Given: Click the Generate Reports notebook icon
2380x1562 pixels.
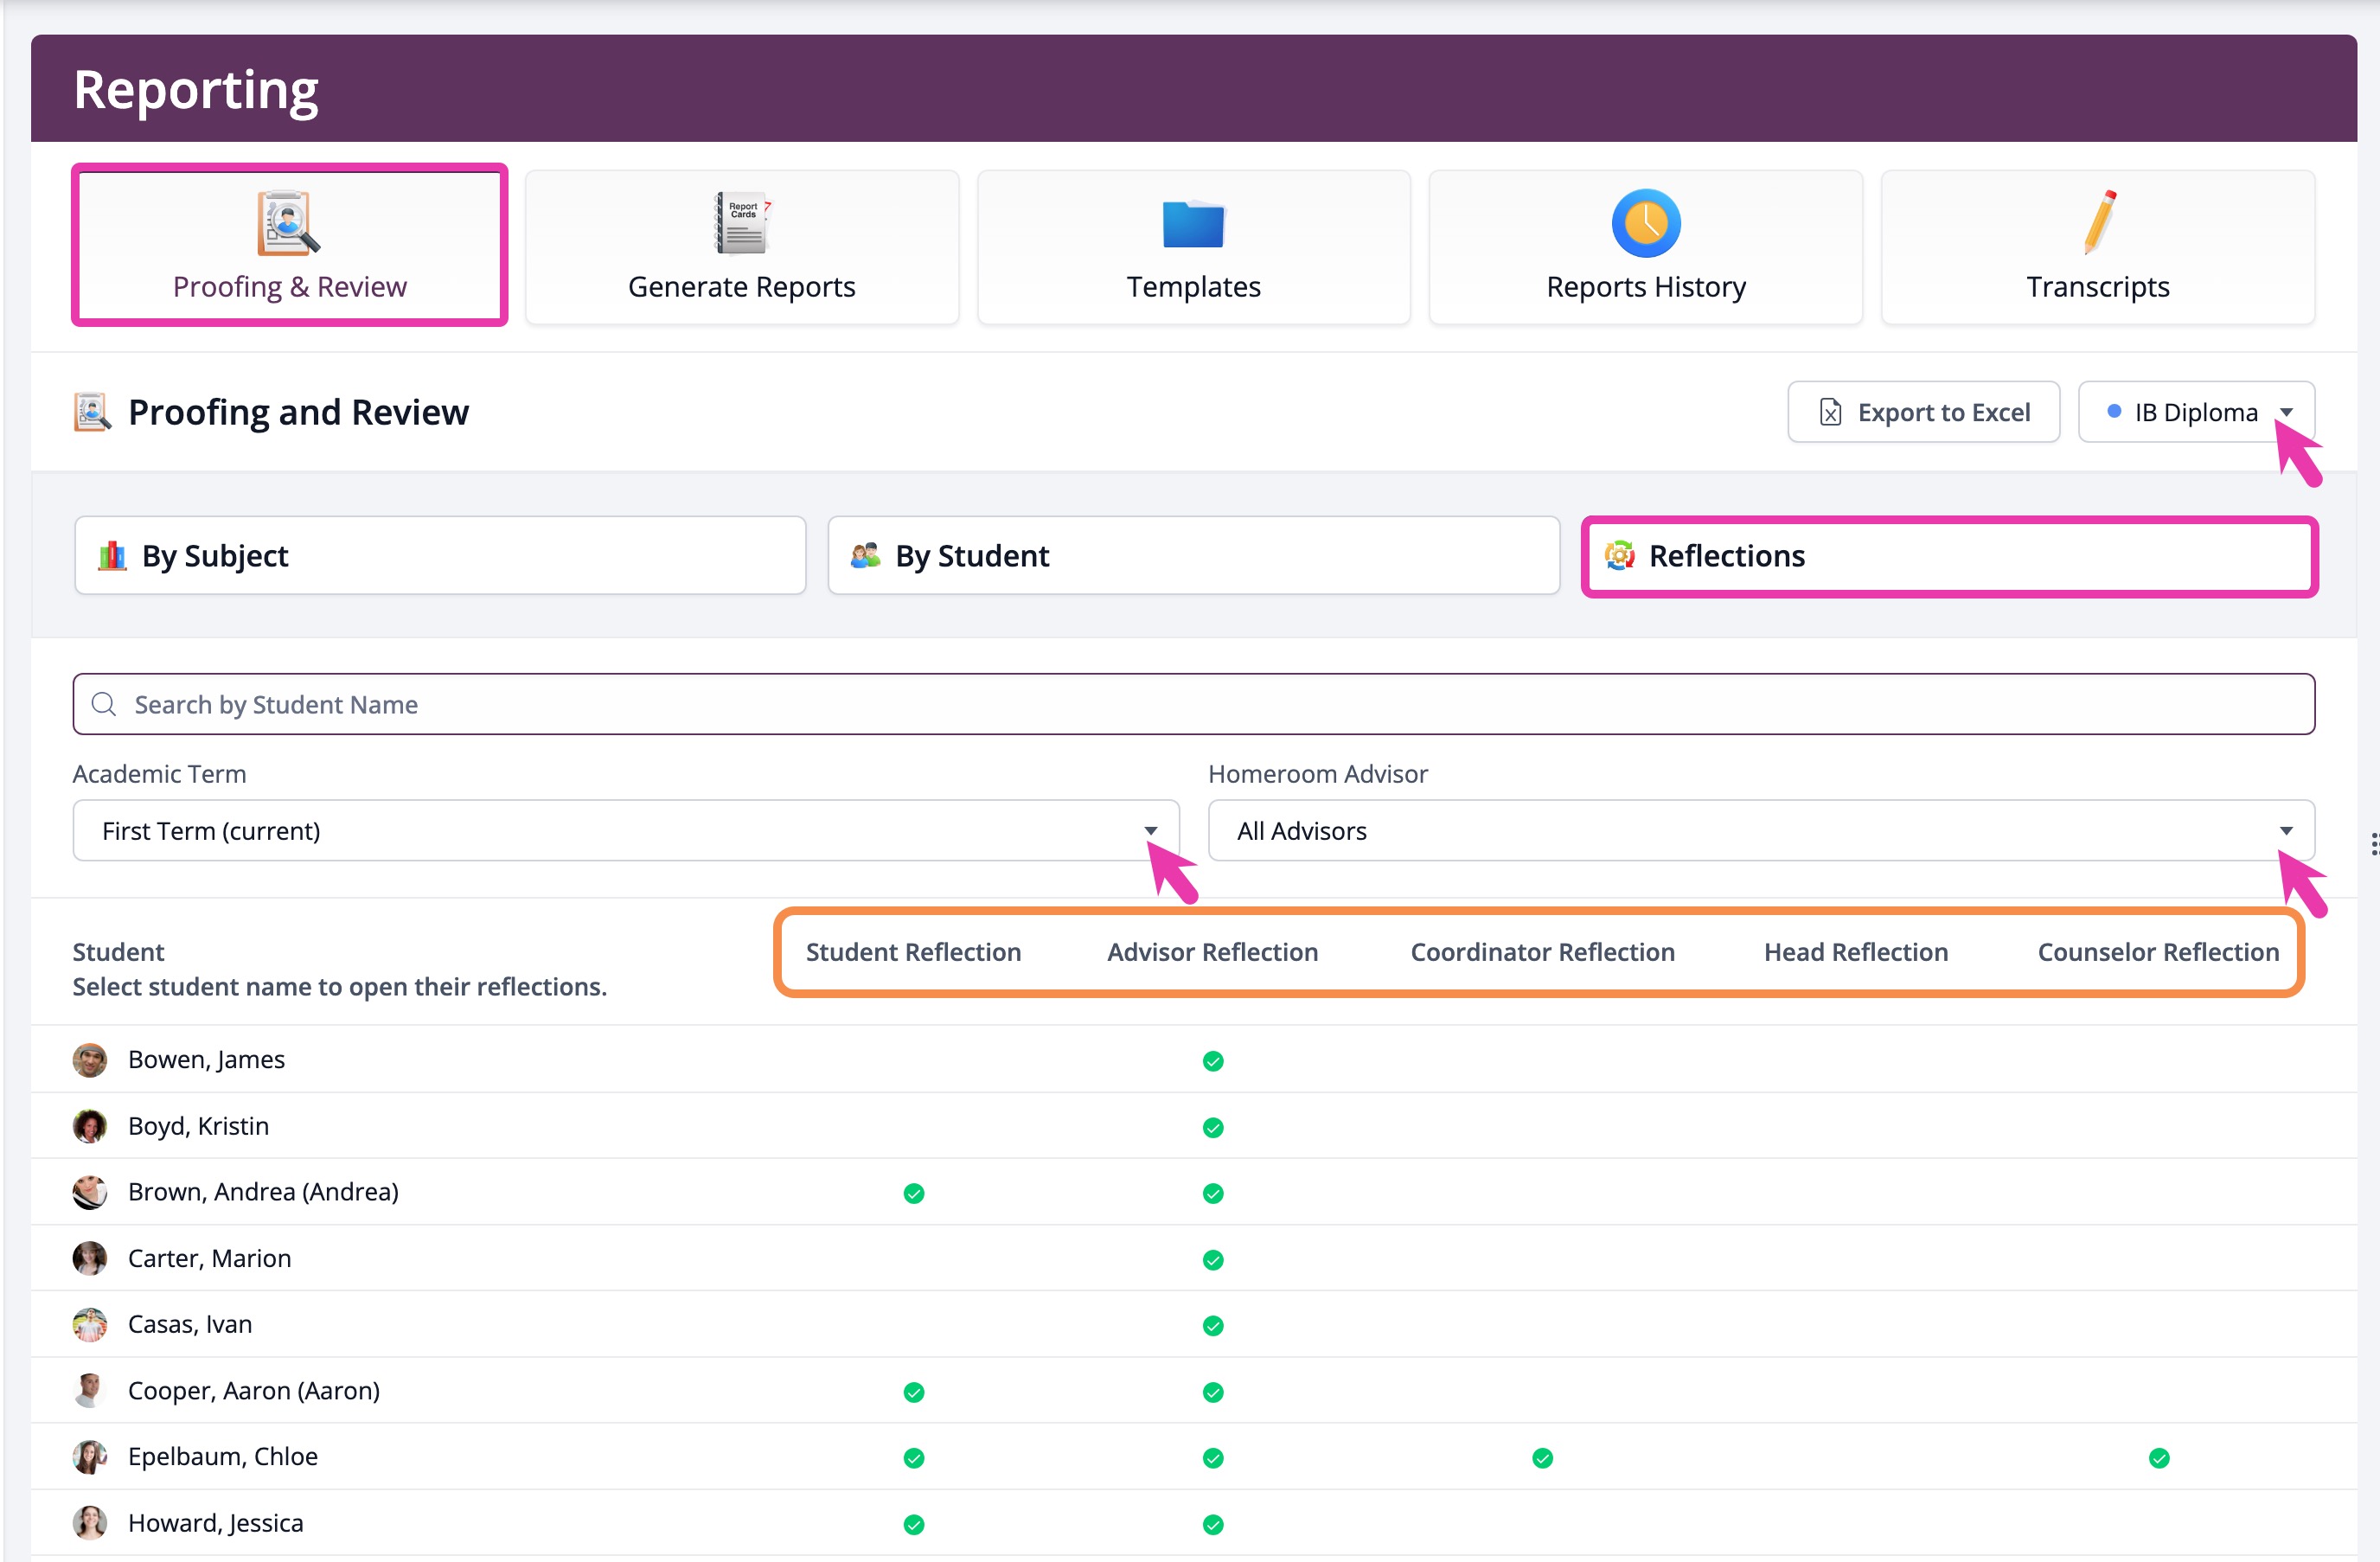Looking at the screenshot, I should 741,222.
